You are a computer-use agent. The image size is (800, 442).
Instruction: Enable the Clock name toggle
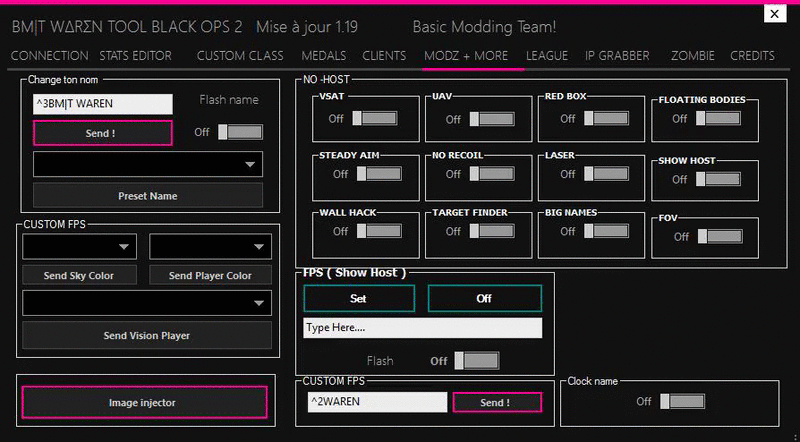click(x=682, y=401)
